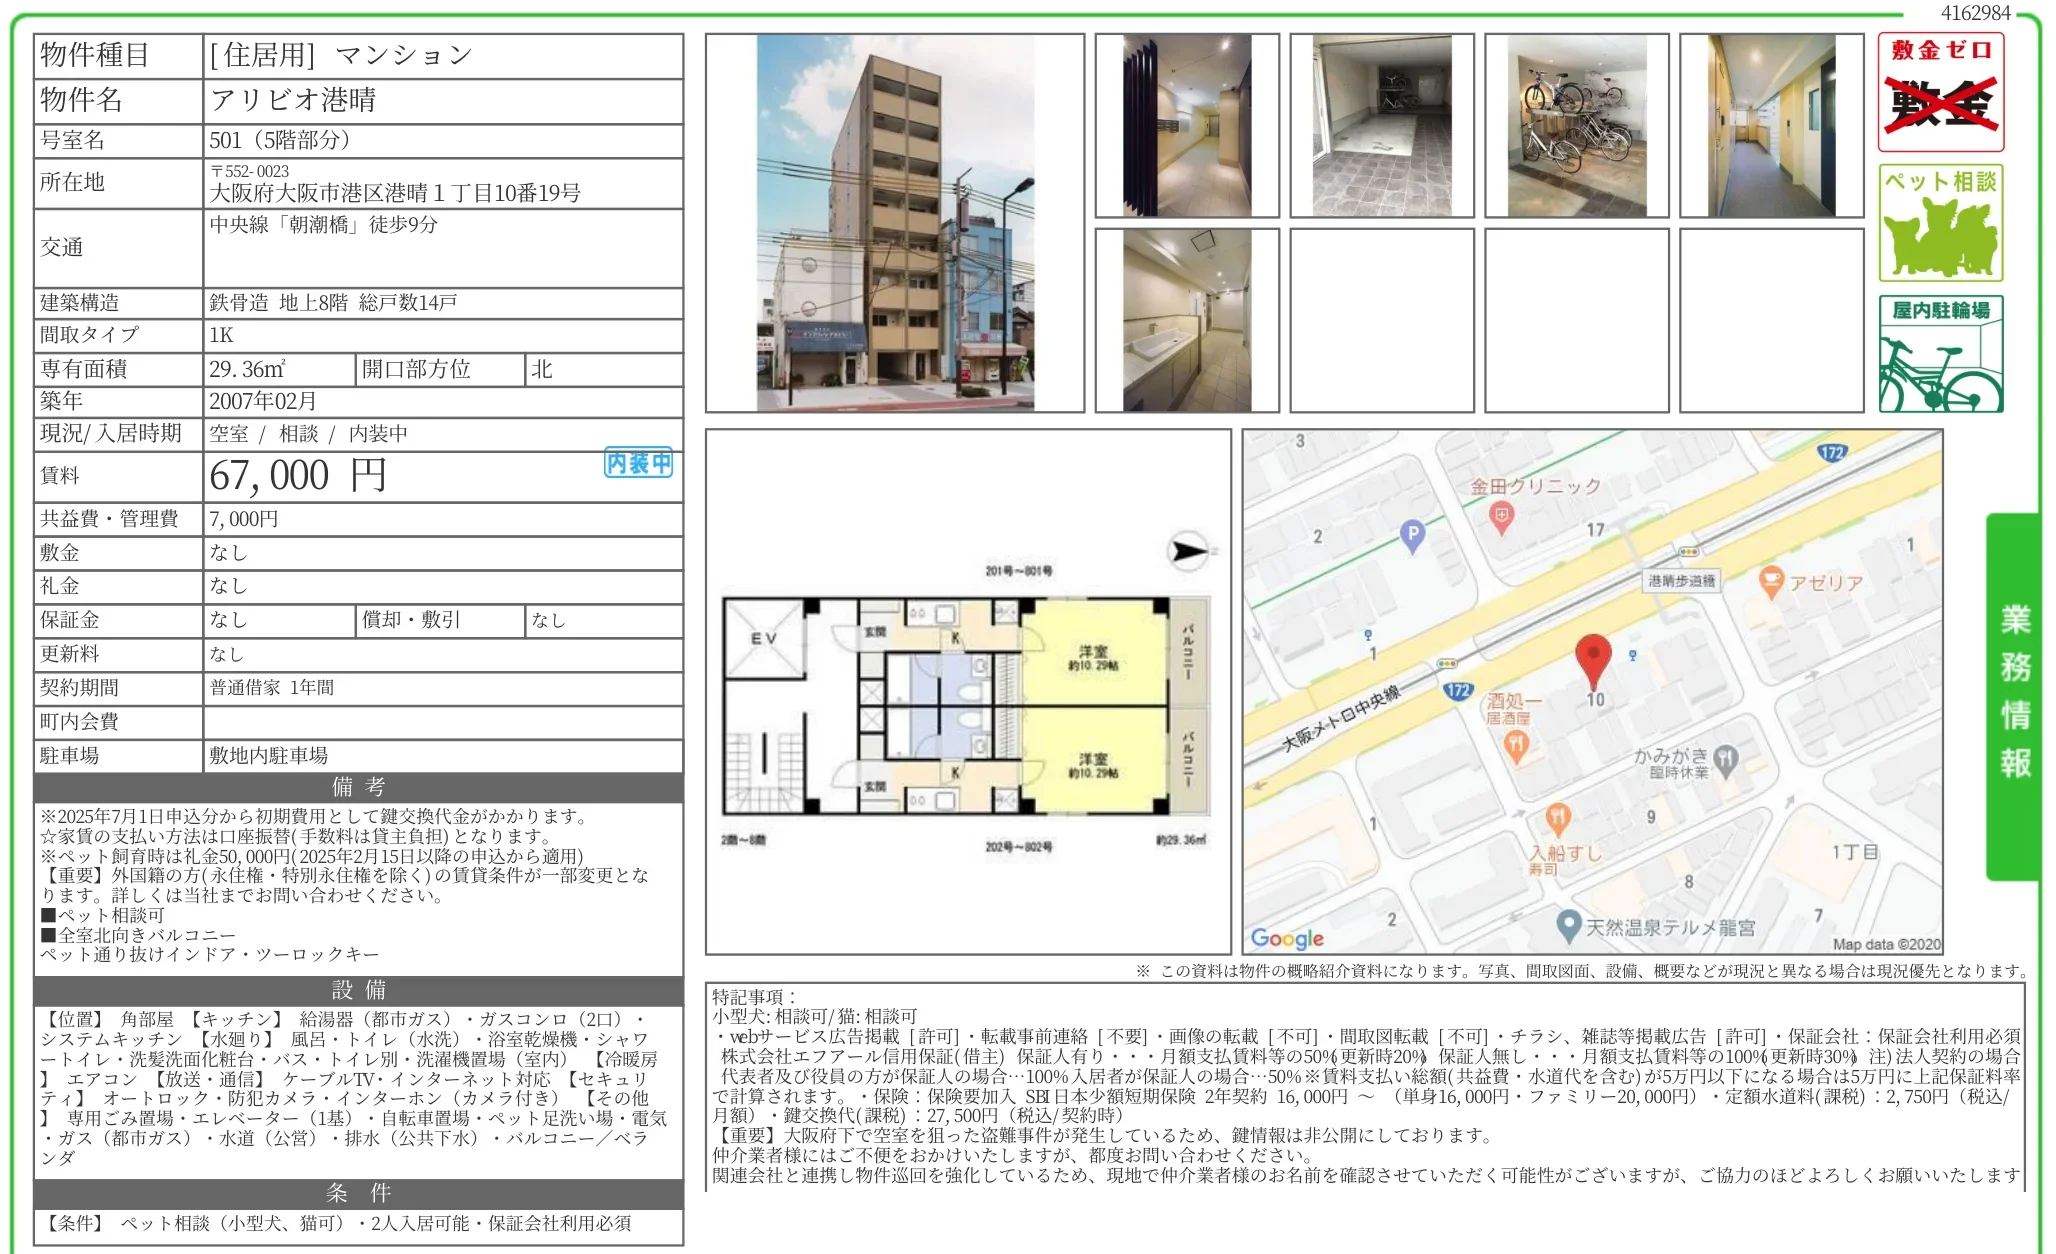The image size is (2056, 1254).
Task: Select the purple parking P marker on the map
Action: (x=1412, y=537)
